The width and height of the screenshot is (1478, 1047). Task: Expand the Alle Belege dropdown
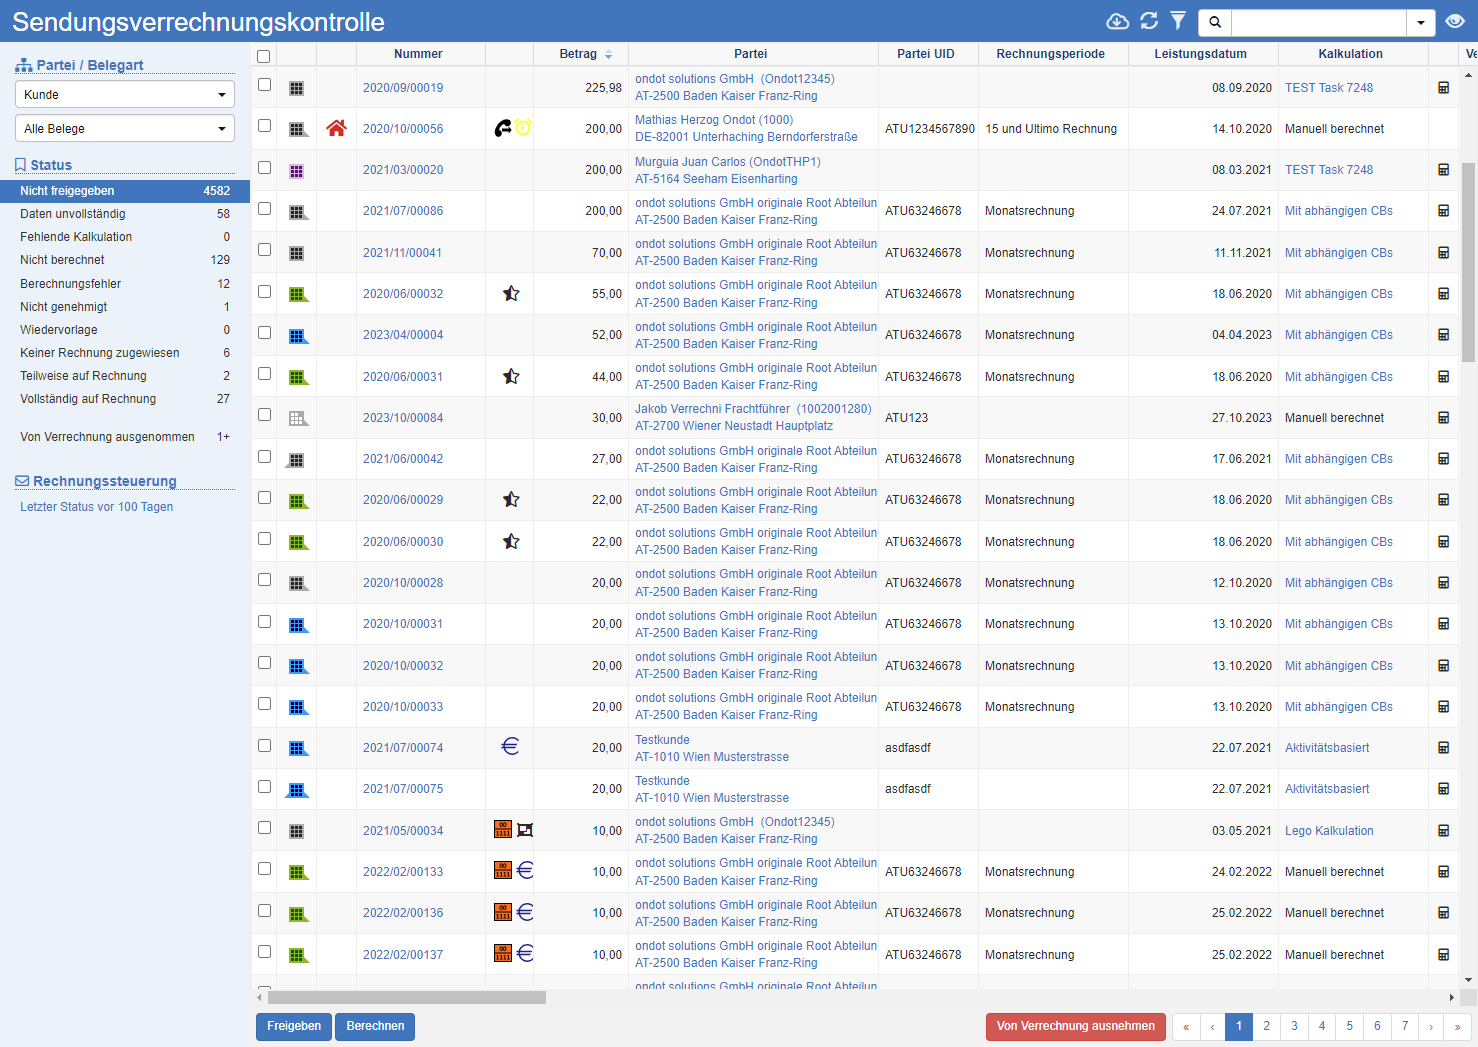point(125,129)
